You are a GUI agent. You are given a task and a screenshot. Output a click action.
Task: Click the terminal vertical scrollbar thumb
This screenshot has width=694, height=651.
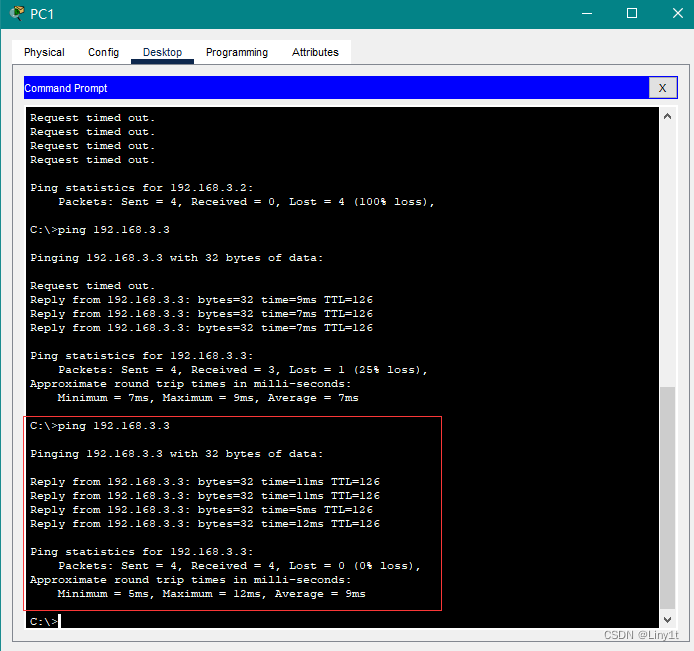point(667,498)
